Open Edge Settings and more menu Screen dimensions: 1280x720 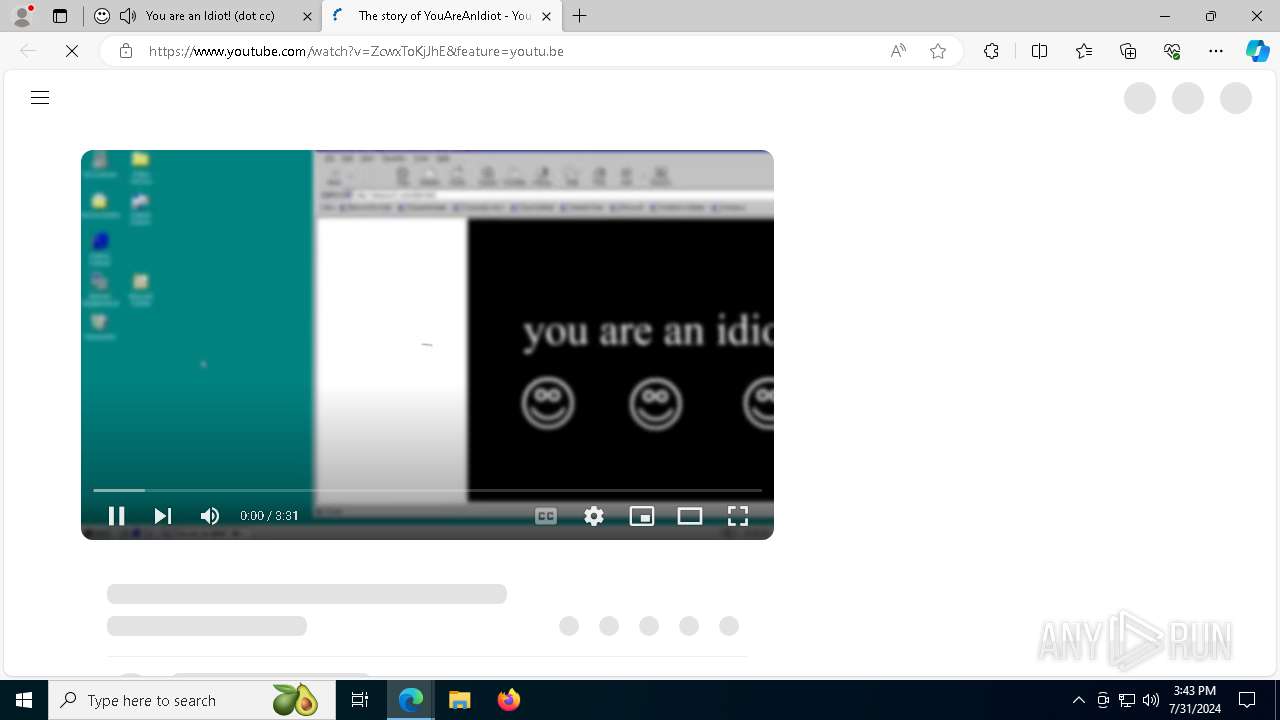[x=1216, y=51]
